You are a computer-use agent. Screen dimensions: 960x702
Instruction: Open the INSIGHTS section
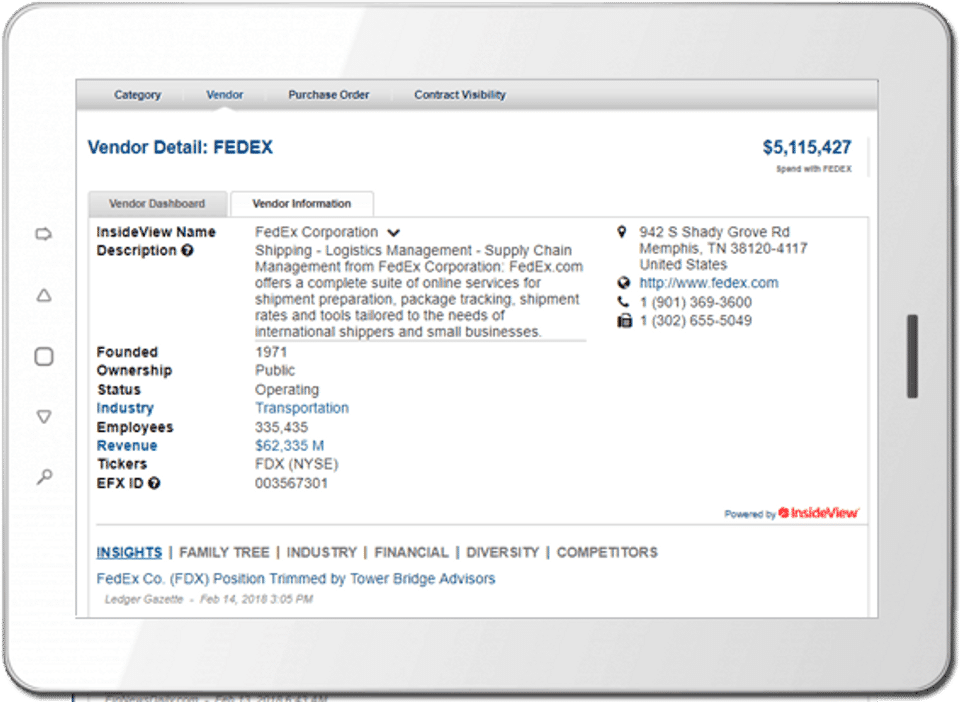[129, 552]
